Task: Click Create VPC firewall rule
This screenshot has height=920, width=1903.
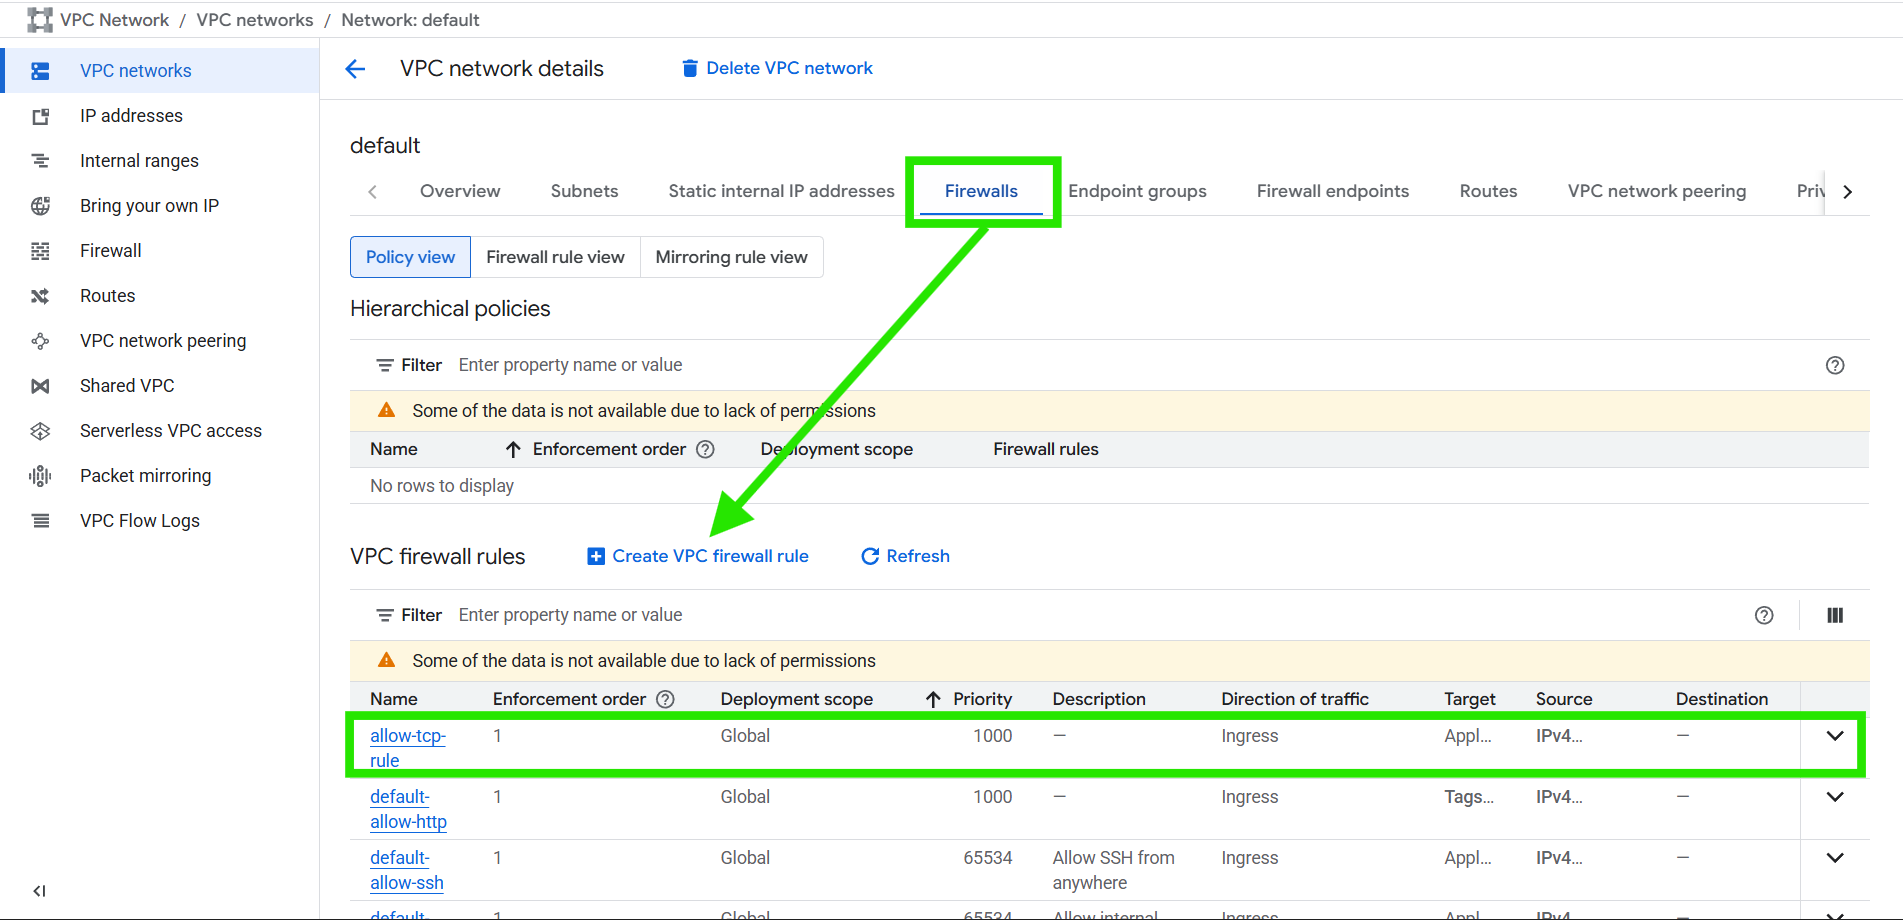Action: click(698, 556)
